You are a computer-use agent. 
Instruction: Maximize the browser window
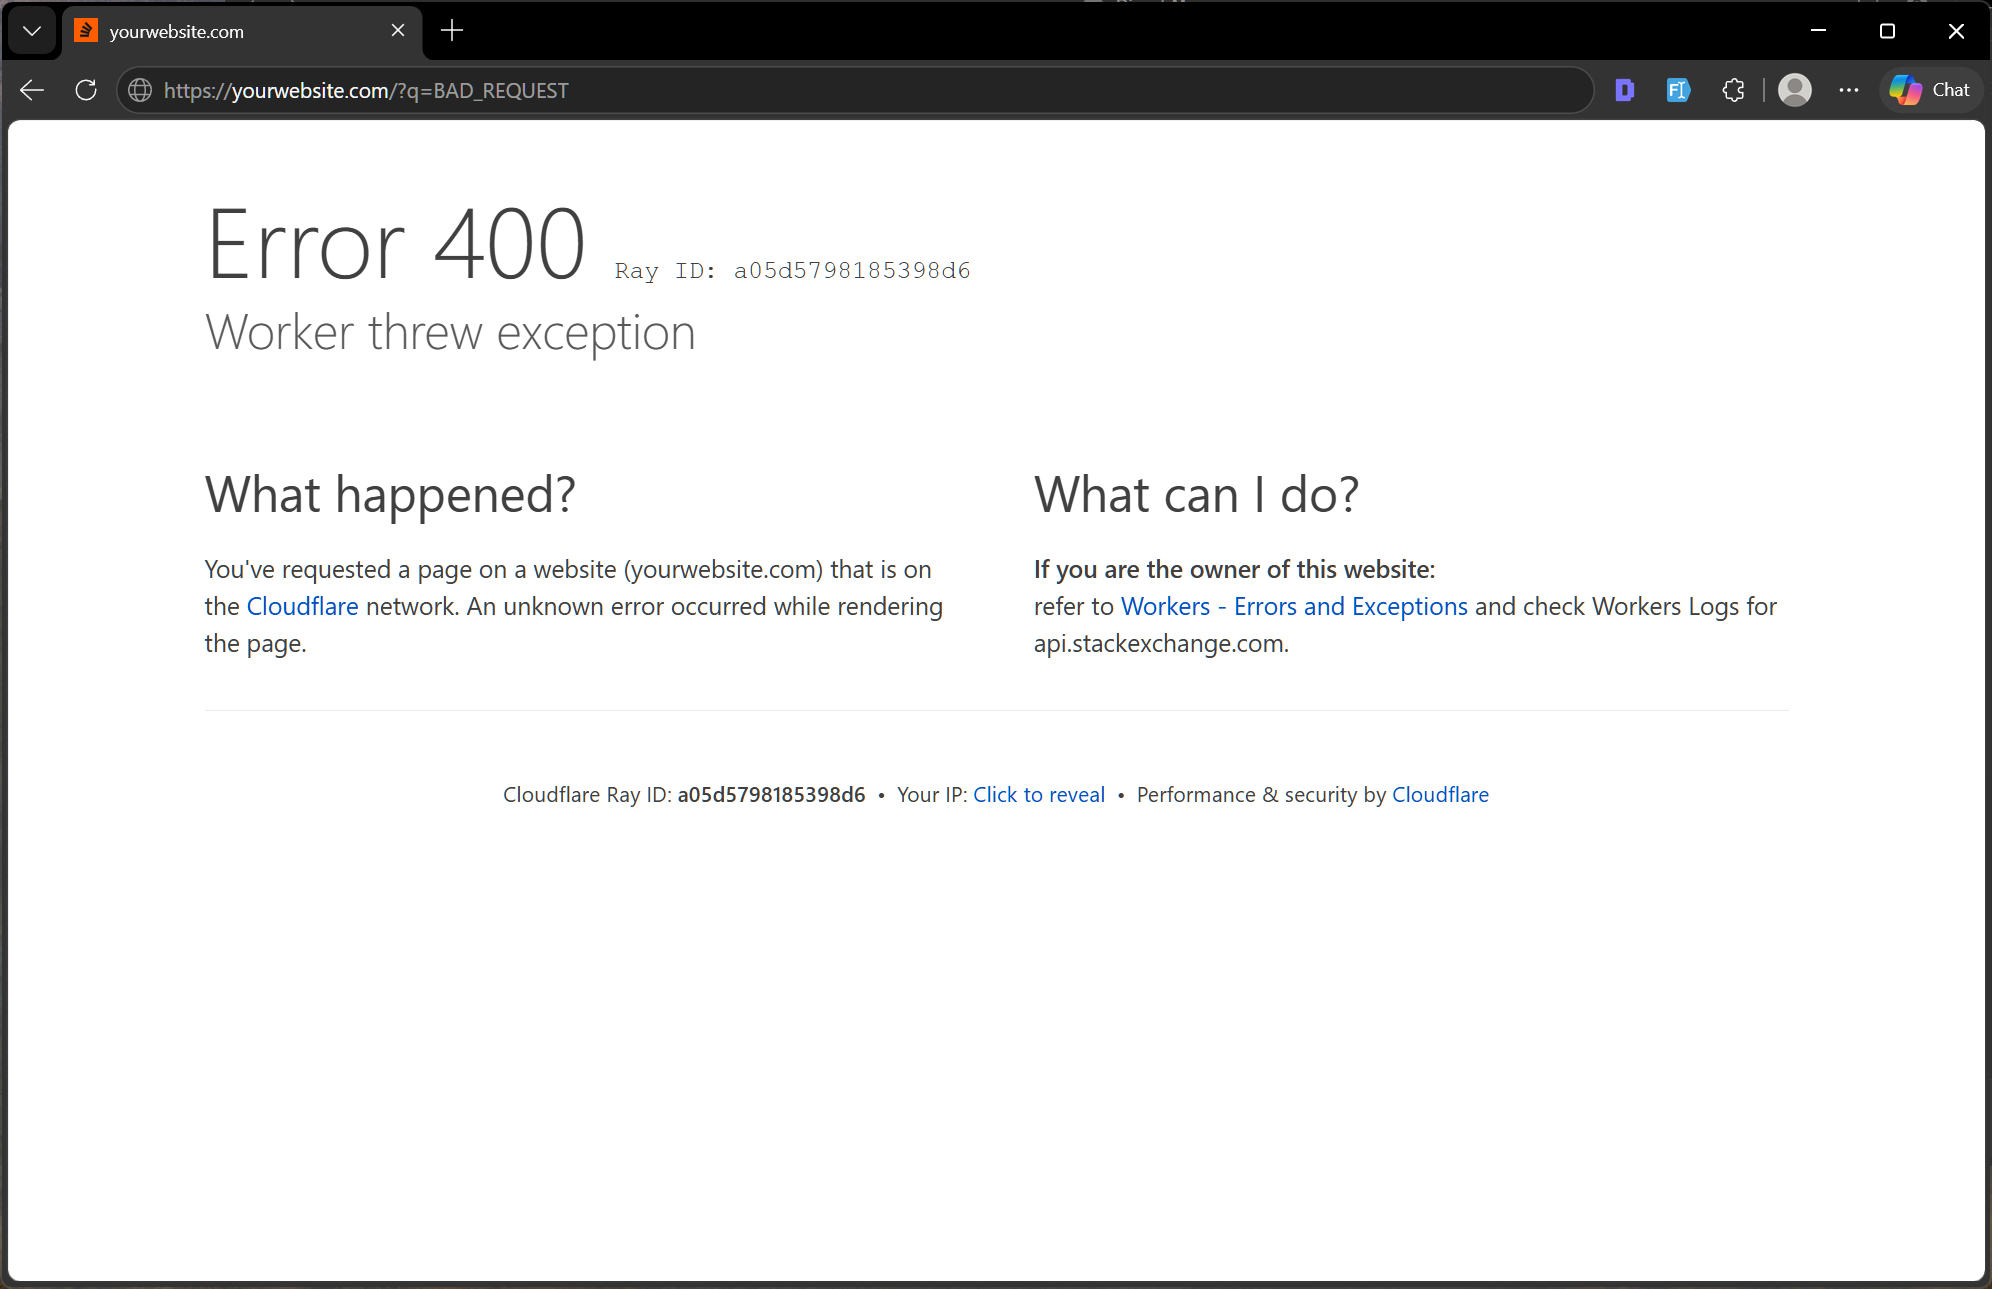(1887, 31)
